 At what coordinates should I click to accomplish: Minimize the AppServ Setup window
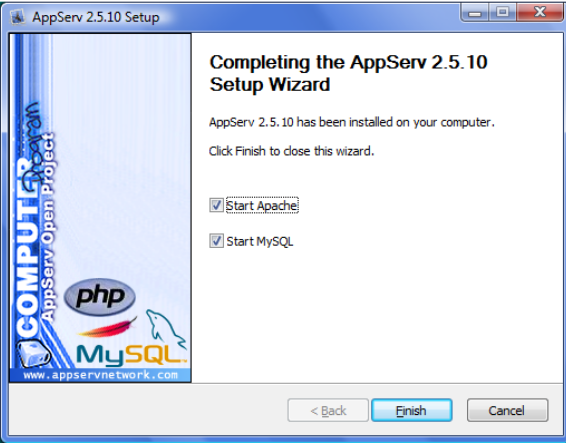point(475,13)
